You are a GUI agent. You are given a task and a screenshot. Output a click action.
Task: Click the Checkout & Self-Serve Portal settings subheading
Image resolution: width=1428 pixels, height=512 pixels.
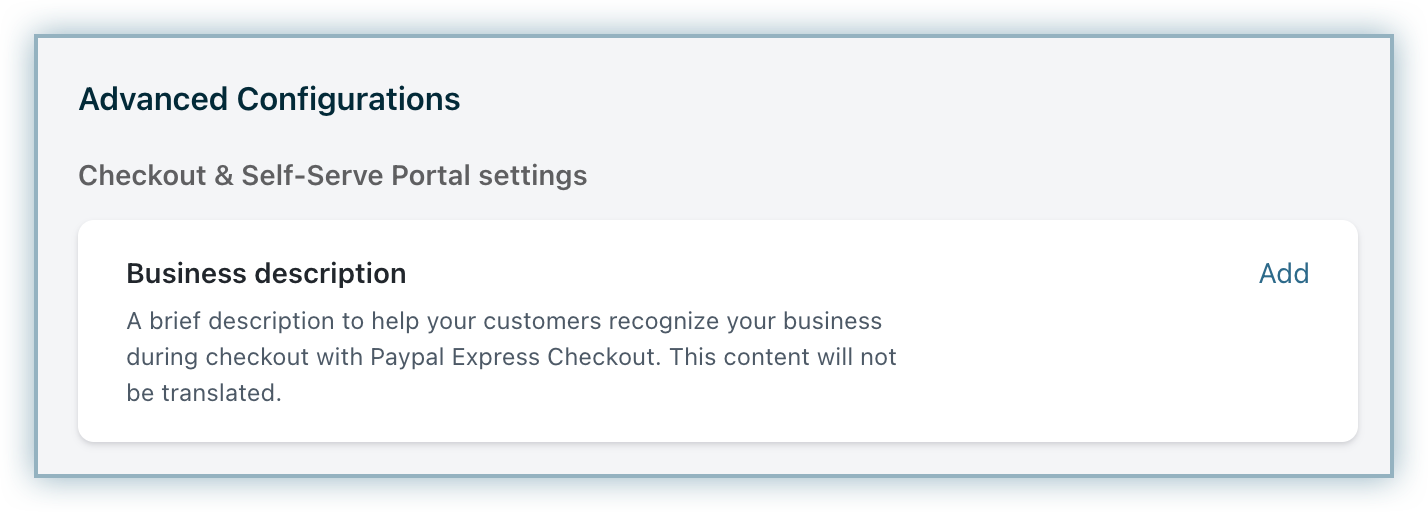332,176
